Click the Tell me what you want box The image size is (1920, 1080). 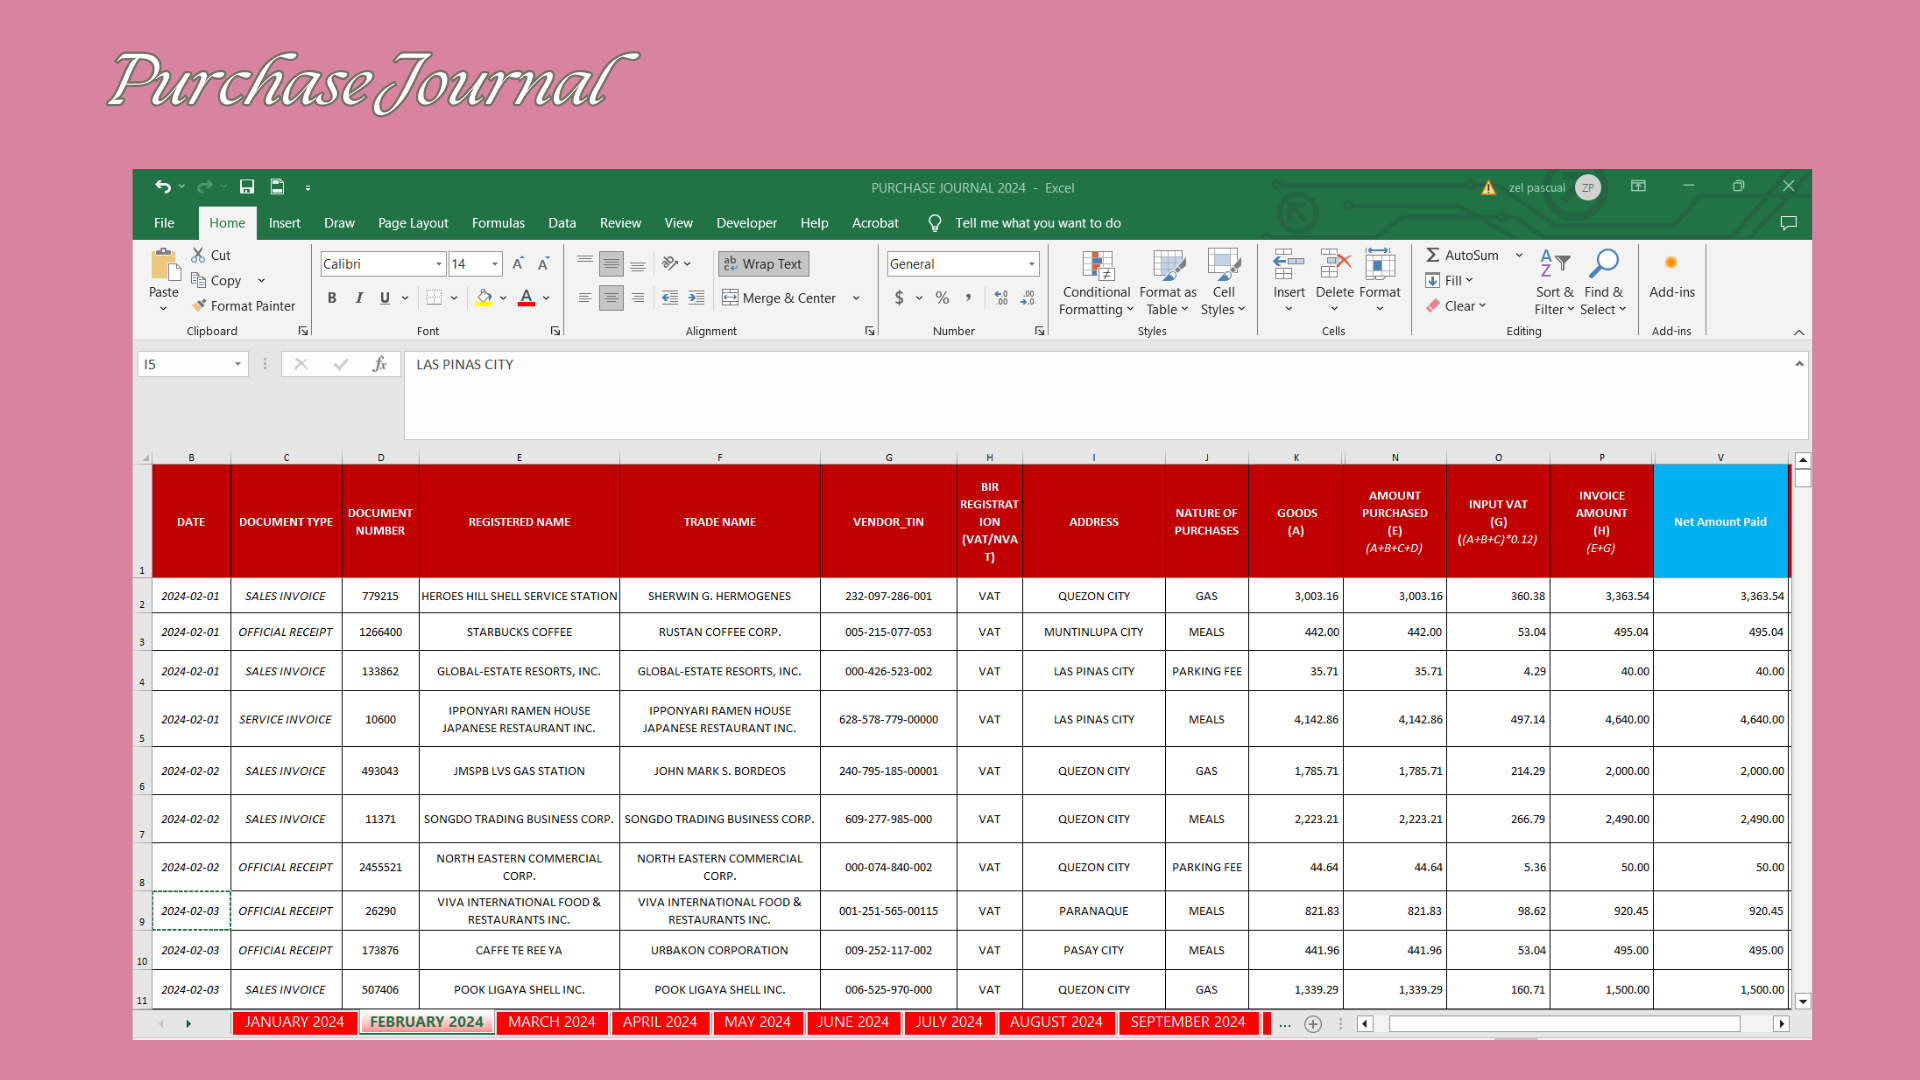tap(1037, 223)
